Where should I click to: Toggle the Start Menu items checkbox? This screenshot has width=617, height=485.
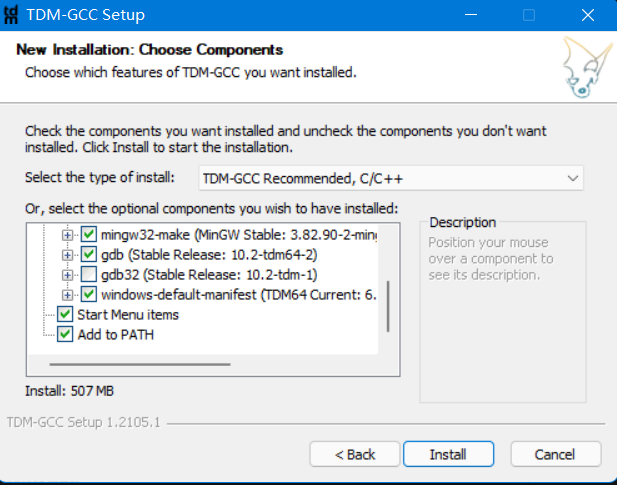click(x=66, y=315)
